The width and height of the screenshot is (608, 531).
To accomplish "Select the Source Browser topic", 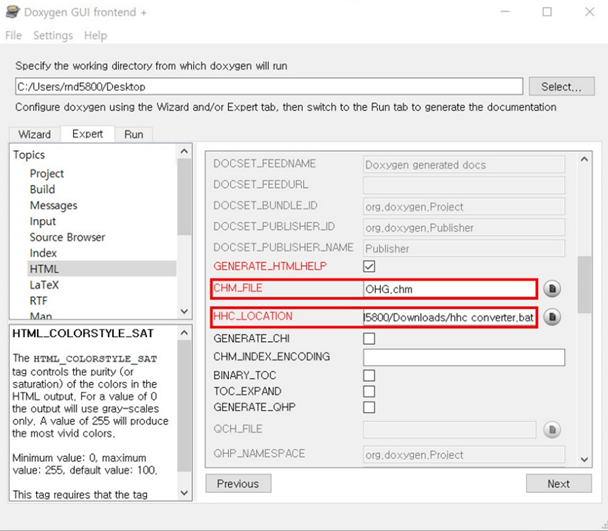I will (x=67, y=237).
